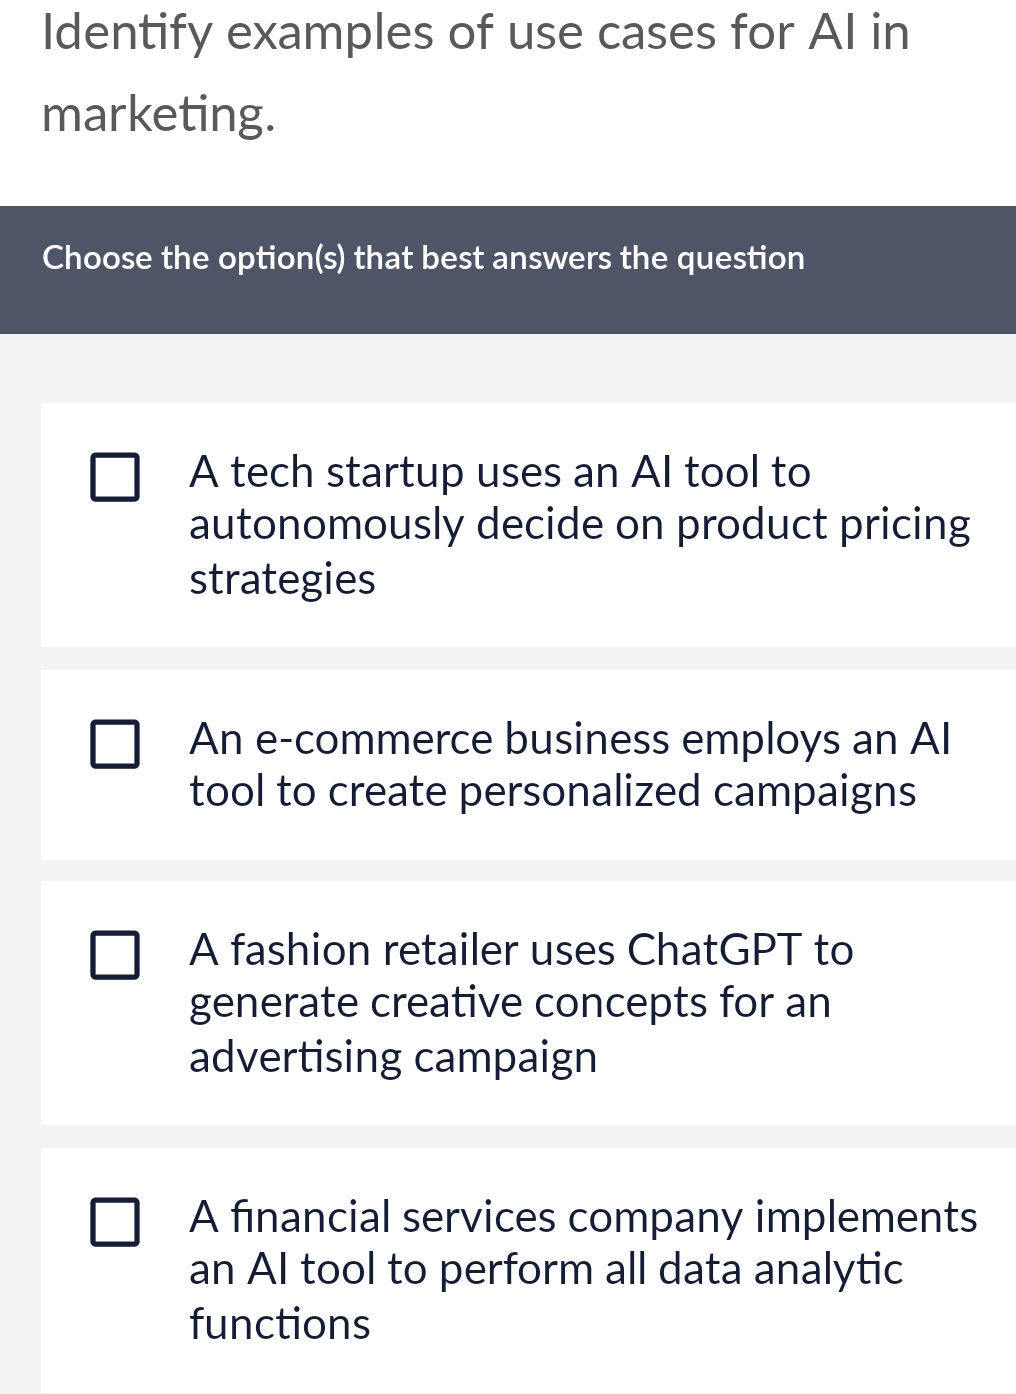The width and height of the screenshot is (1016, 1394).
Task: Click the tech startup answer card
Action: (527, 523)
